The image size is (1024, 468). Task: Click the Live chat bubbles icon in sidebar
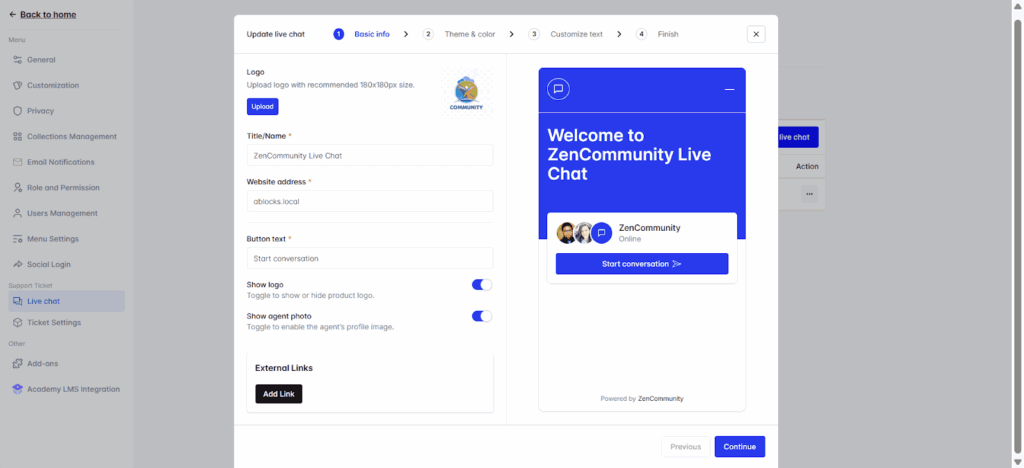pyautogui.click(x=18, y=301)
